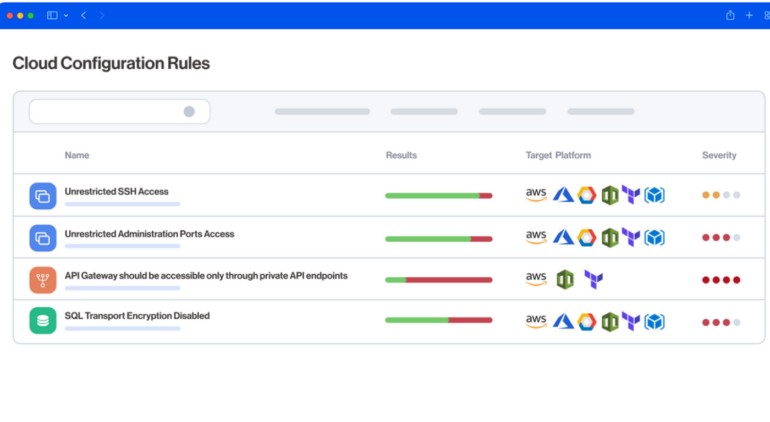Click the Terraform icon in the API Gateway row
Viewport: 770px width, 422px height.
click(x=593, y=280)
